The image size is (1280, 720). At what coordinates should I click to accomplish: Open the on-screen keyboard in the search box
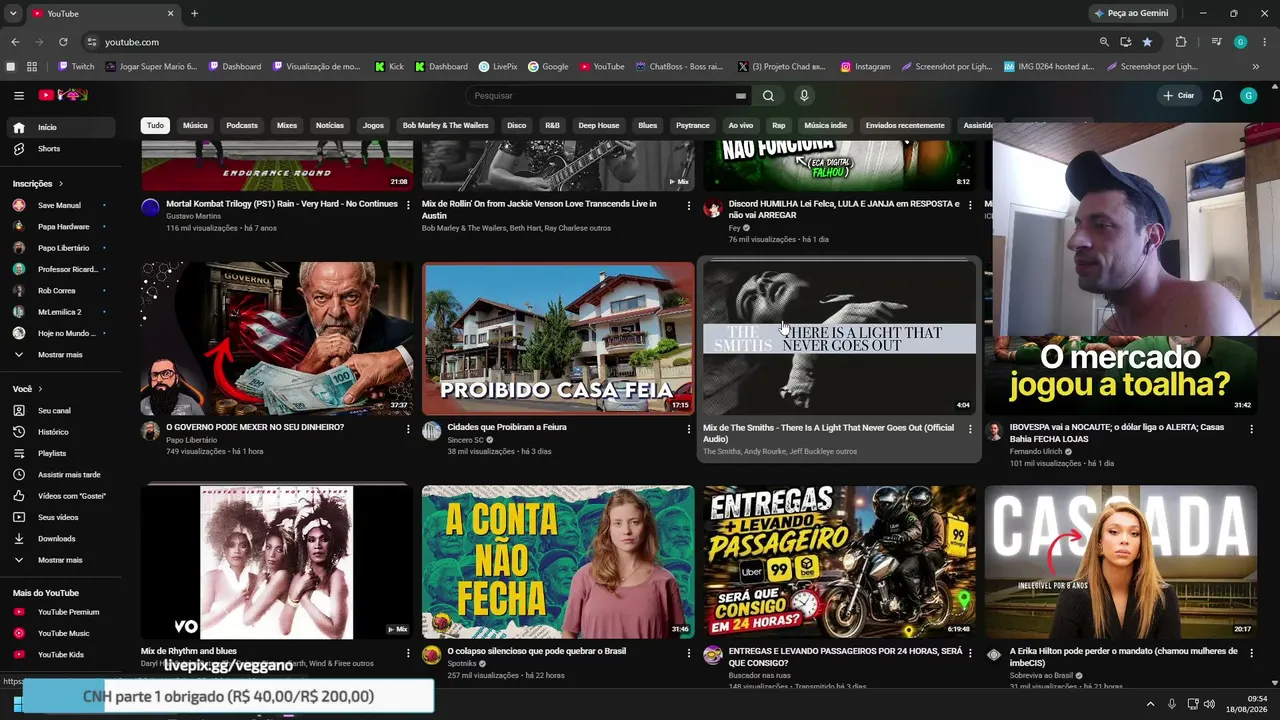[x=741, y=96]
